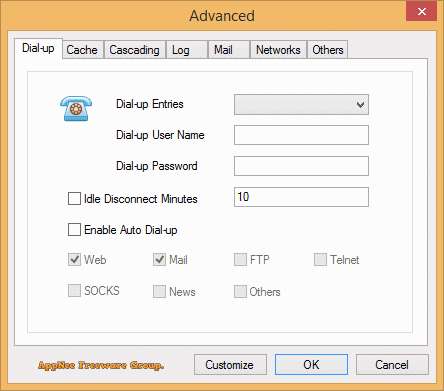Switch to the Cache tab
This screenshot has height=391, width=444.
(83, 50)
